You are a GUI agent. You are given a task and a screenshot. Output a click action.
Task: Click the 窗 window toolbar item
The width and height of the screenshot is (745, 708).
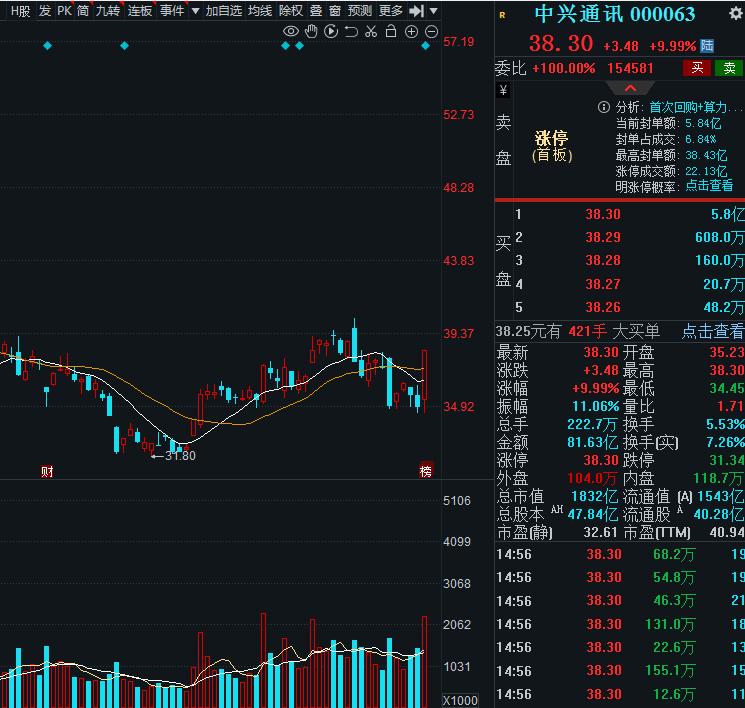[335, 11]
